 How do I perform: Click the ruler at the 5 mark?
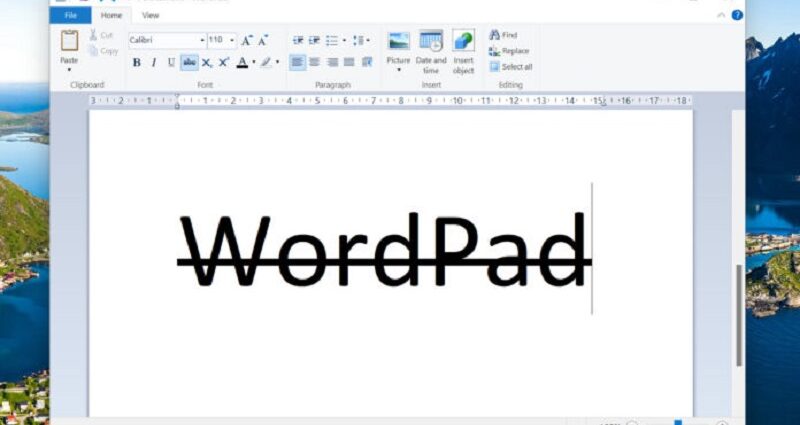pyautogui.click(x=317, y=101)
